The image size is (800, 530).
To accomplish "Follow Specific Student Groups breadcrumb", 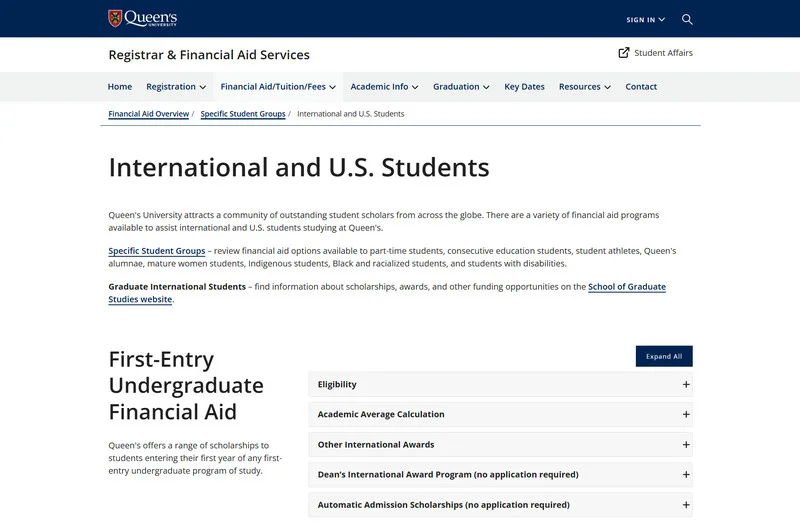I will pos(243,114).
